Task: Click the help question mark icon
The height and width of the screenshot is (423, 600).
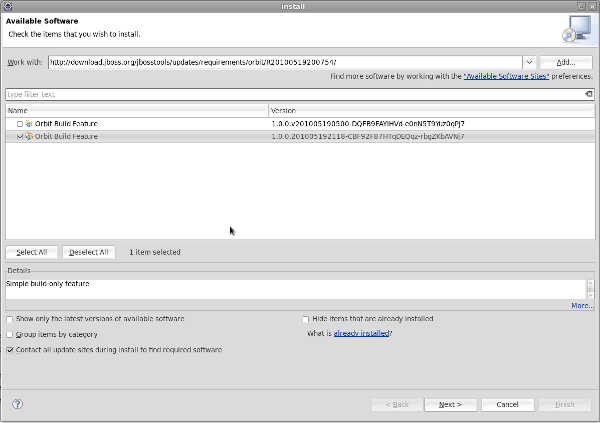Action: pyautogui.click(x=18, y=404)
